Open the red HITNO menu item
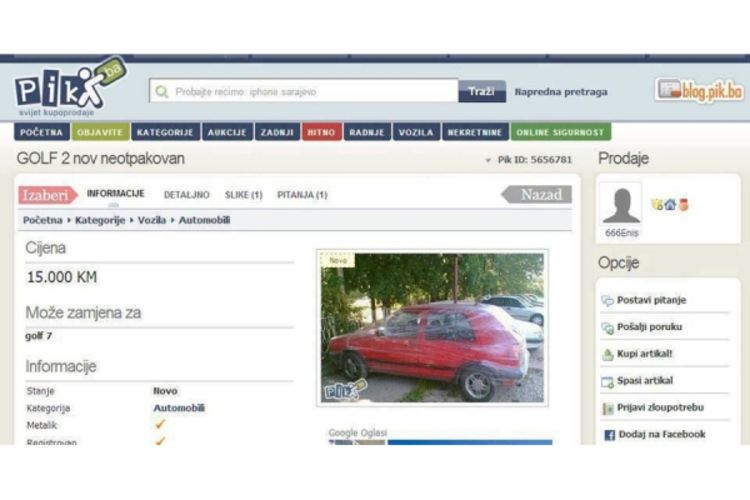This screenshot has width=750, height=500. click(x=321, y=132)
